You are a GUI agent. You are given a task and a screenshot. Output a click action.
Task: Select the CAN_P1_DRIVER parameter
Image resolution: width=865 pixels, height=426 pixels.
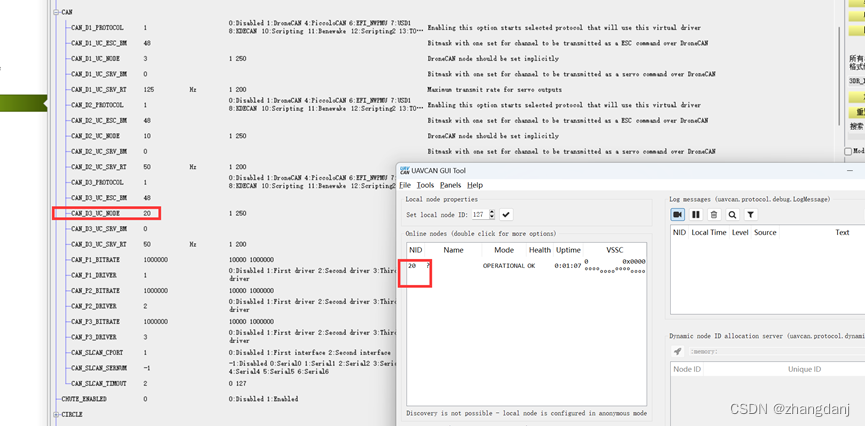[x=94, y=275]
